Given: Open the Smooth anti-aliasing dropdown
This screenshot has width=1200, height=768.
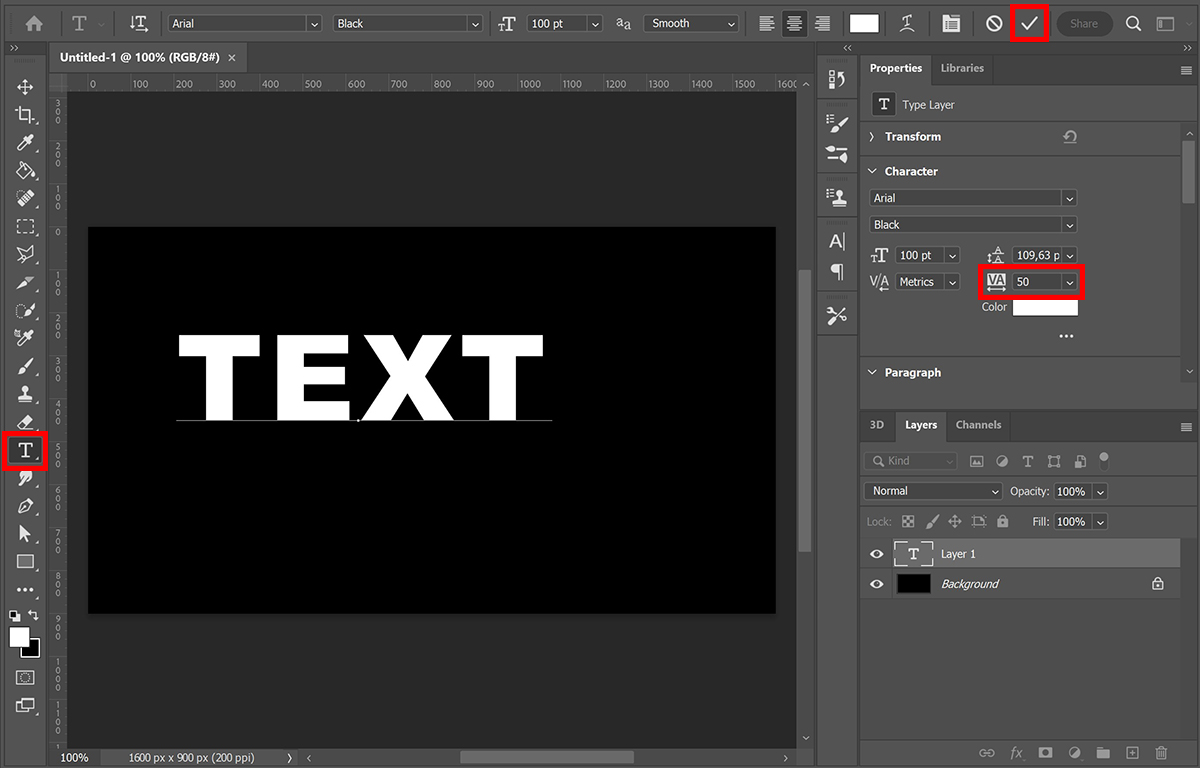Looking at the screenshot, I should 691,22.
